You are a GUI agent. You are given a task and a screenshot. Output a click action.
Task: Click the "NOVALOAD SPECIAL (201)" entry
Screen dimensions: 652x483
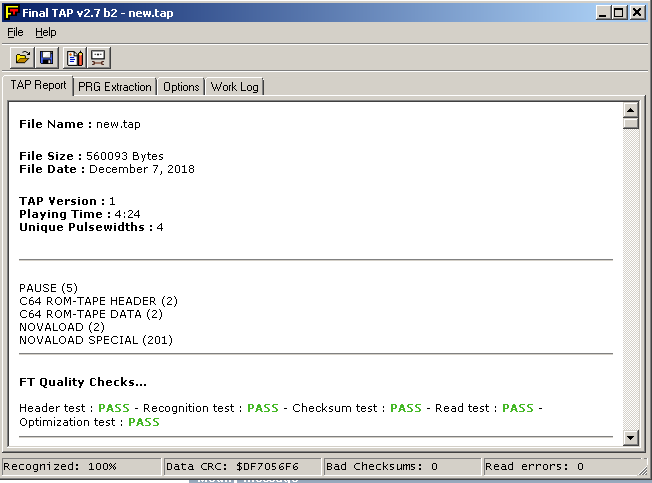tap(96, 340)
